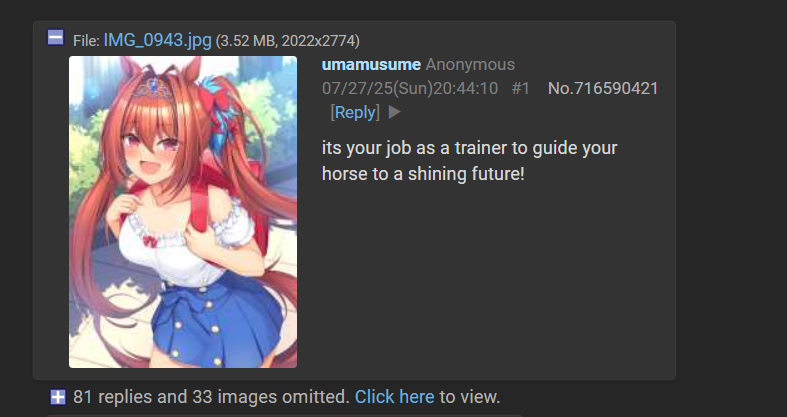Open the post menu arrow beside Reply

[x=395, y=112]
